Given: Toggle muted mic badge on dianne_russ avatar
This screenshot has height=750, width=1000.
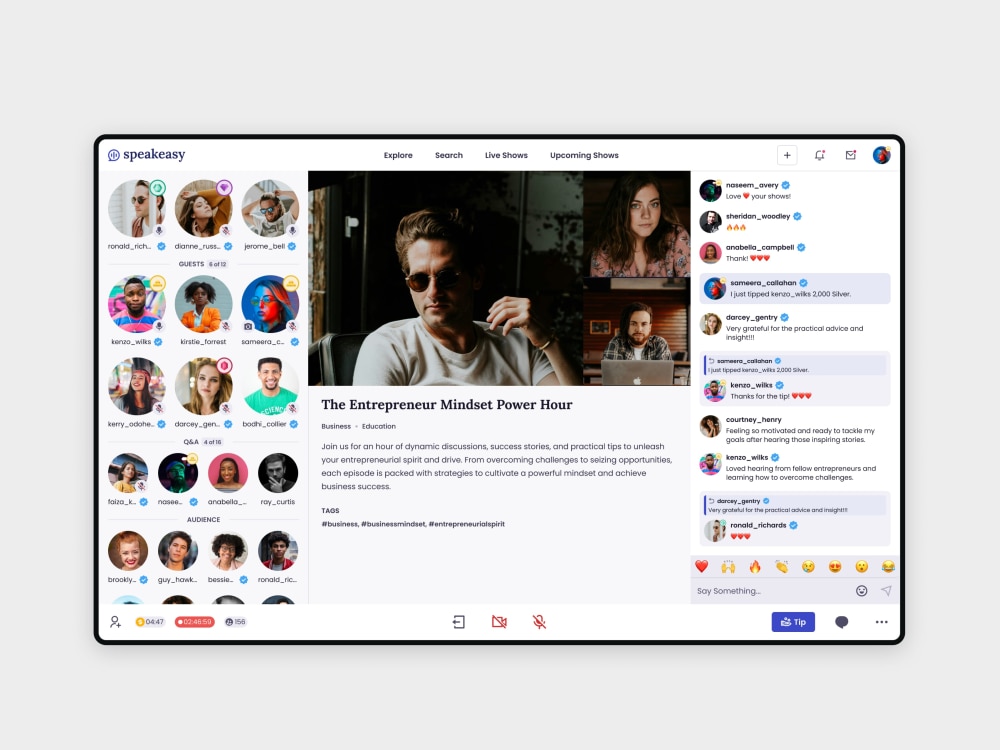Looking at the screenshot, I should tap(225, 230).
